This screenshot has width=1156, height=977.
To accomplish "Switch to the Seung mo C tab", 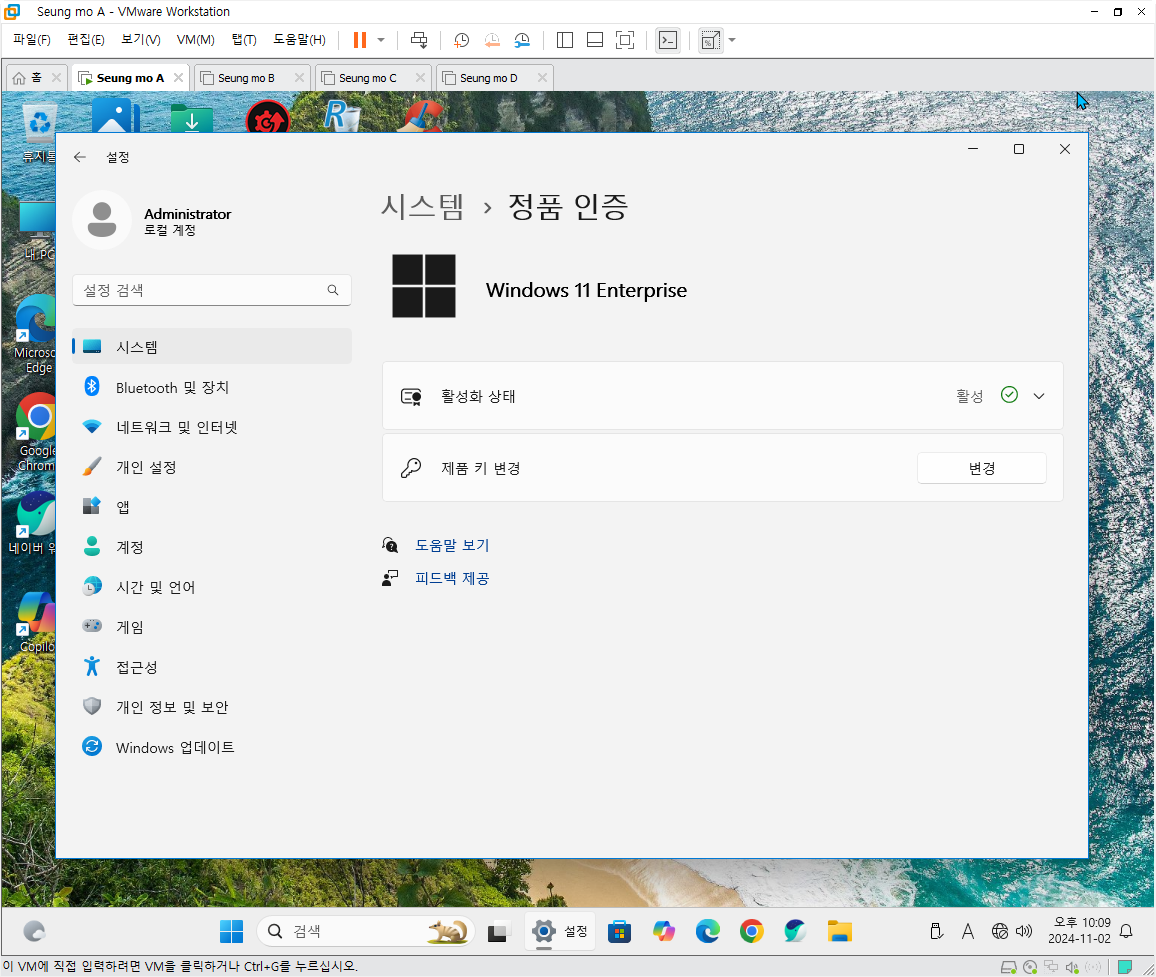I will [368, 78].
